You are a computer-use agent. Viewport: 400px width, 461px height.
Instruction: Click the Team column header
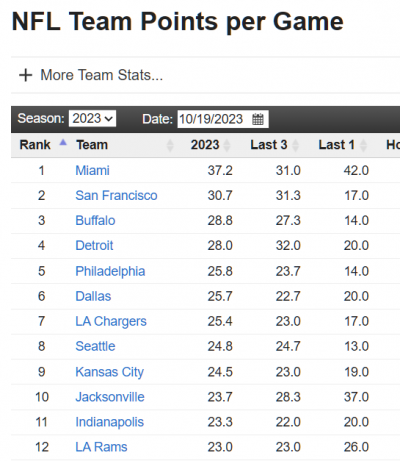click(92, 145)
